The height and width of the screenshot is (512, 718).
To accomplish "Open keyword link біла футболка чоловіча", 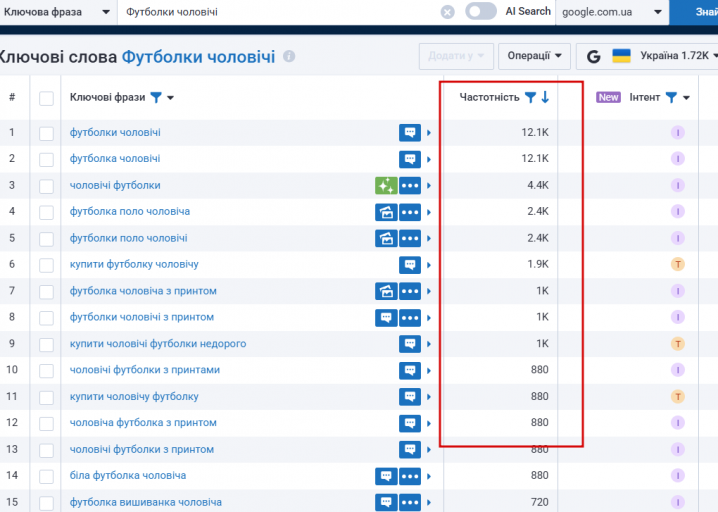I will tap(128, 475).
